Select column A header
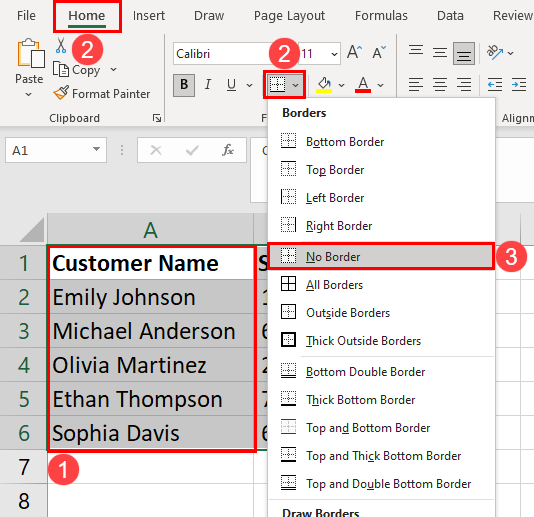 pyautogui.click(x=150, y=230)
